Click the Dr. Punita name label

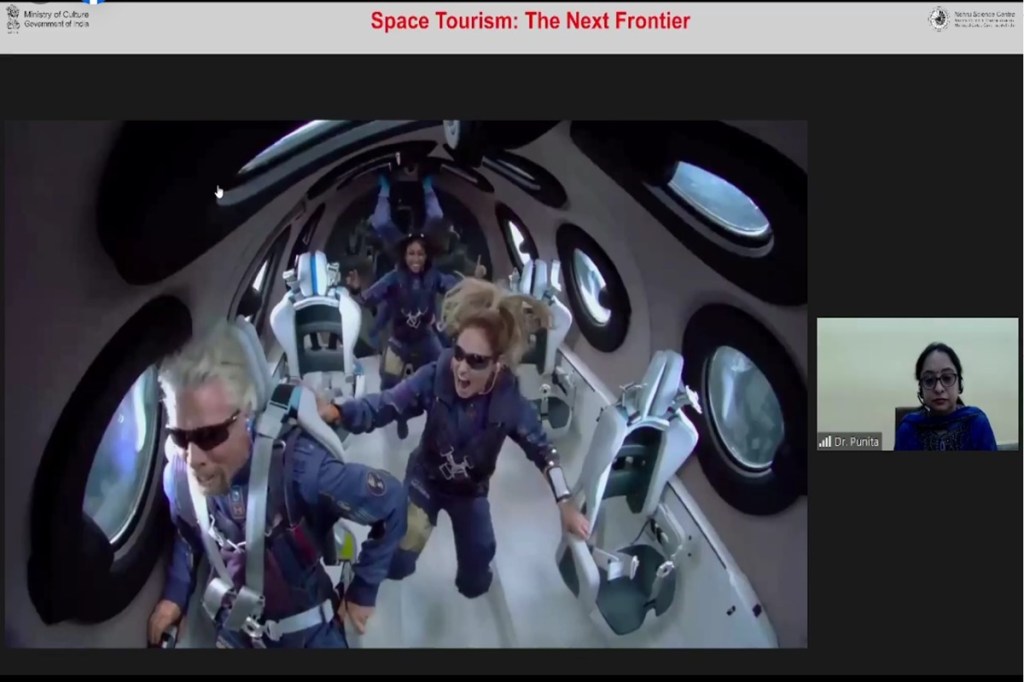pos(858,441)
